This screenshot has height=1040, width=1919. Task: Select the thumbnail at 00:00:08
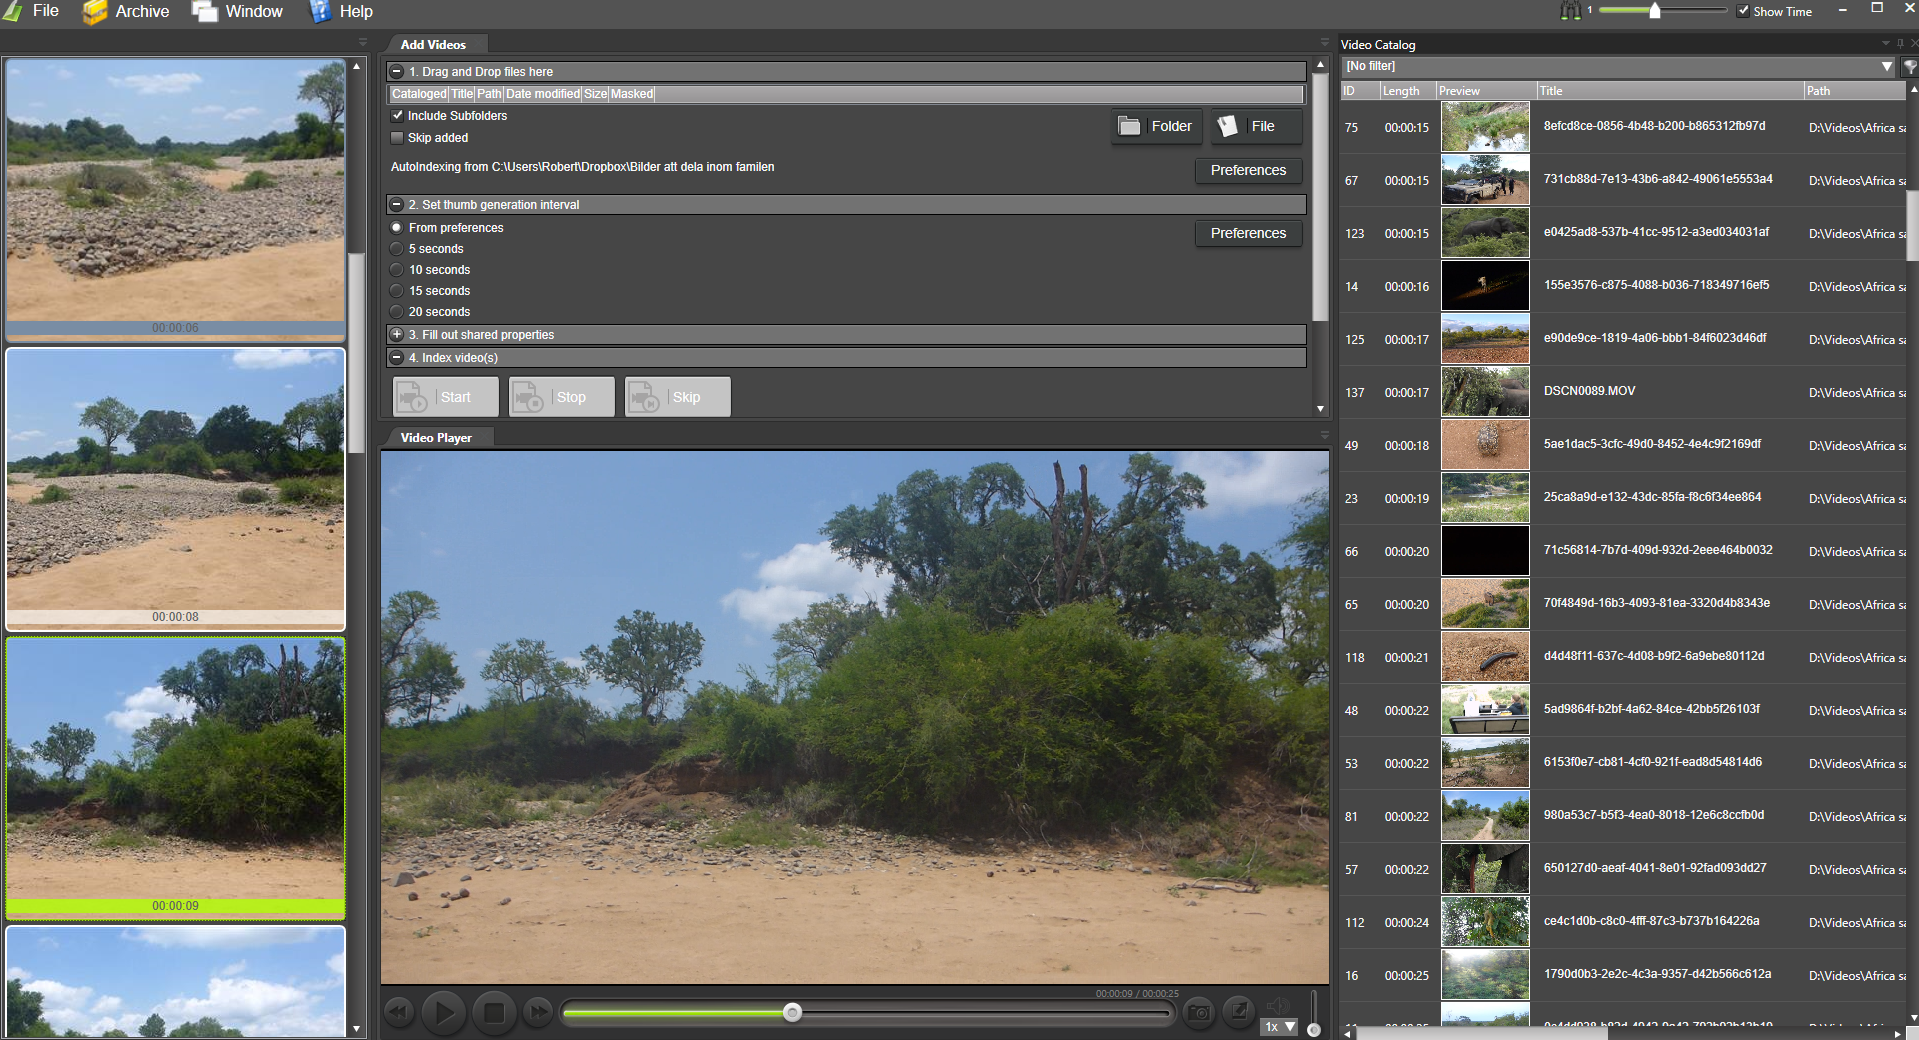[175, 489]
